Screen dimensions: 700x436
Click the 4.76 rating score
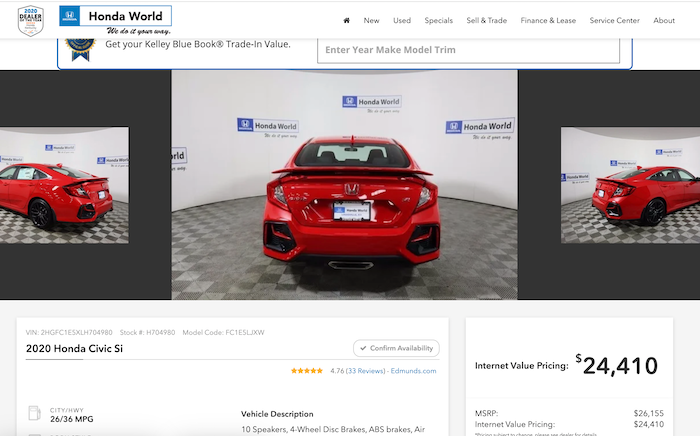337,371
